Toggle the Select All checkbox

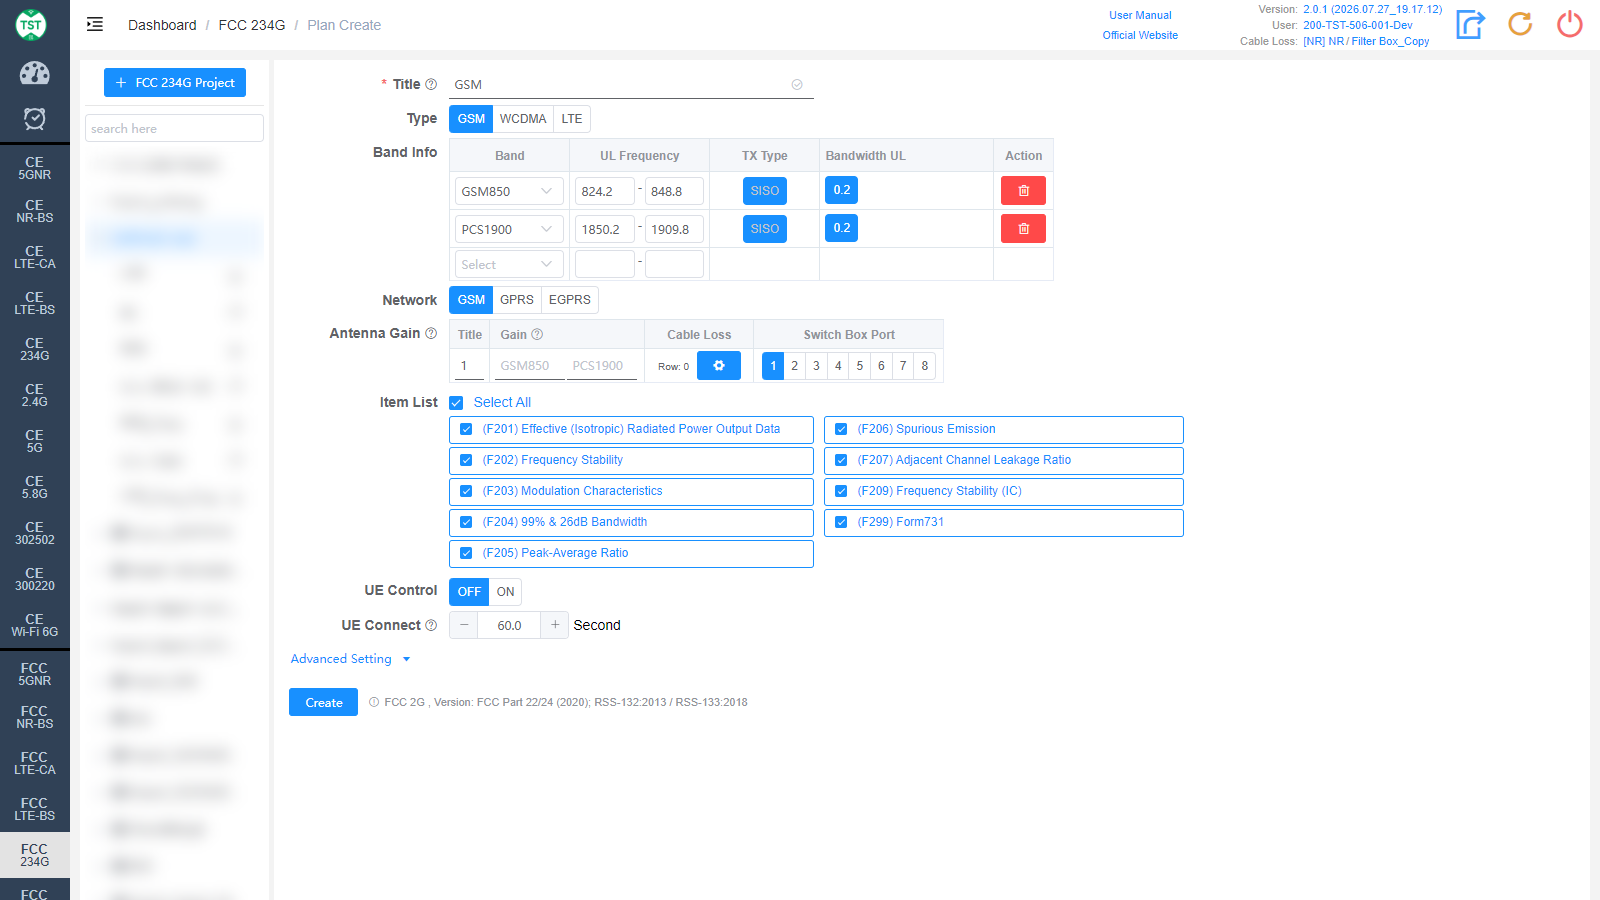456,403
